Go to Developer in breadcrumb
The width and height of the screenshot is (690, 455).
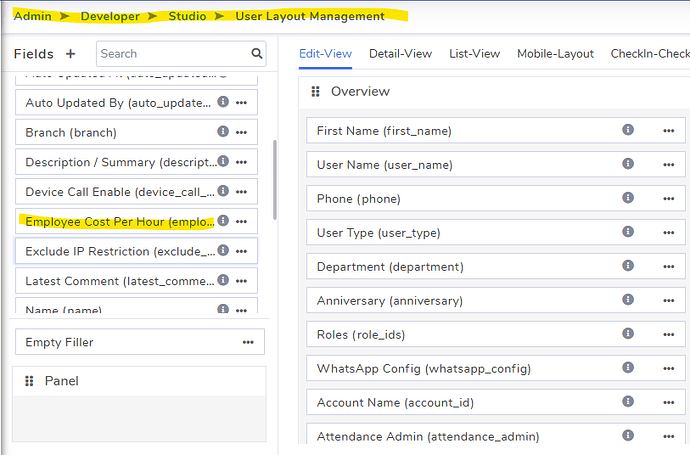[x=110, y=16]
